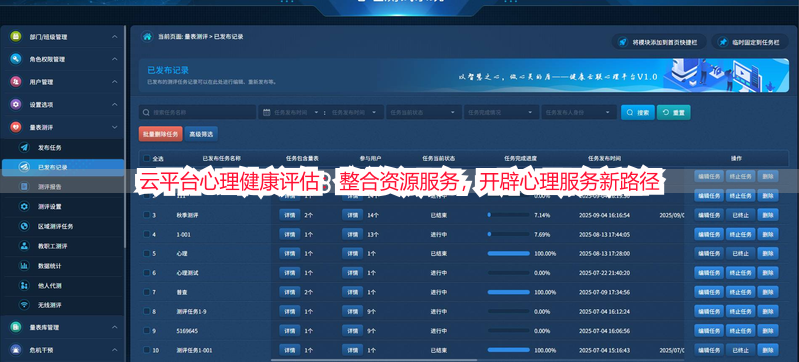Viewport: 799px width, 362px height.
Task: Click the gear icon beside 测评设置
Action: pyautogui.click(x=24, y=206)
